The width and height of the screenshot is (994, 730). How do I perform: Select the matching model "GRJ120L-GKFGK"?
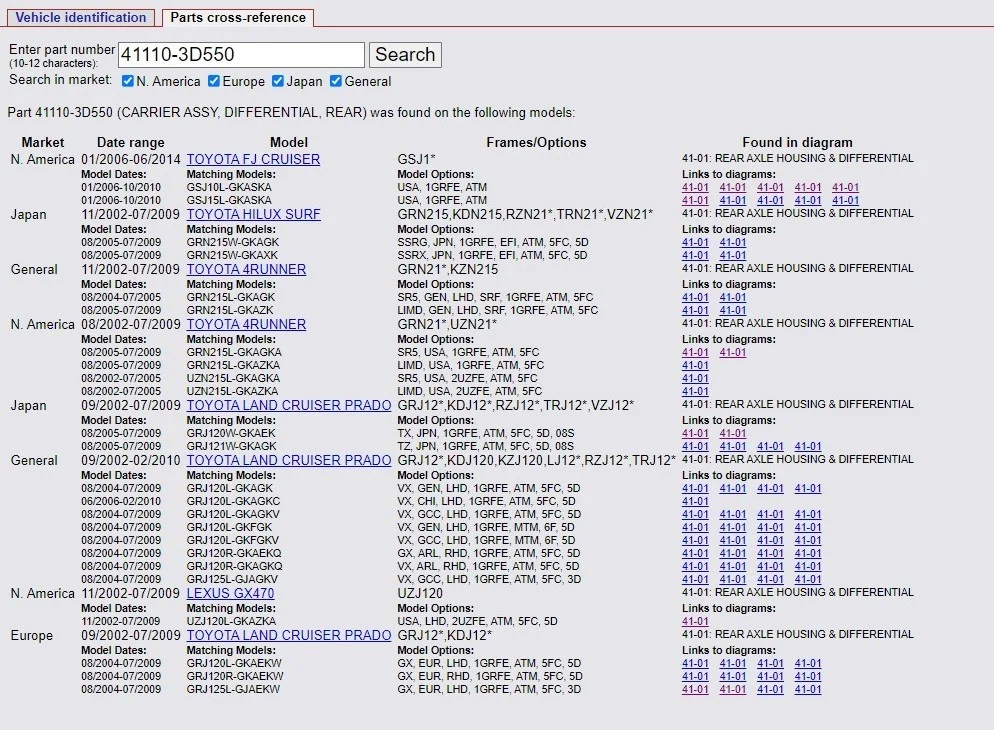(229, 527)
